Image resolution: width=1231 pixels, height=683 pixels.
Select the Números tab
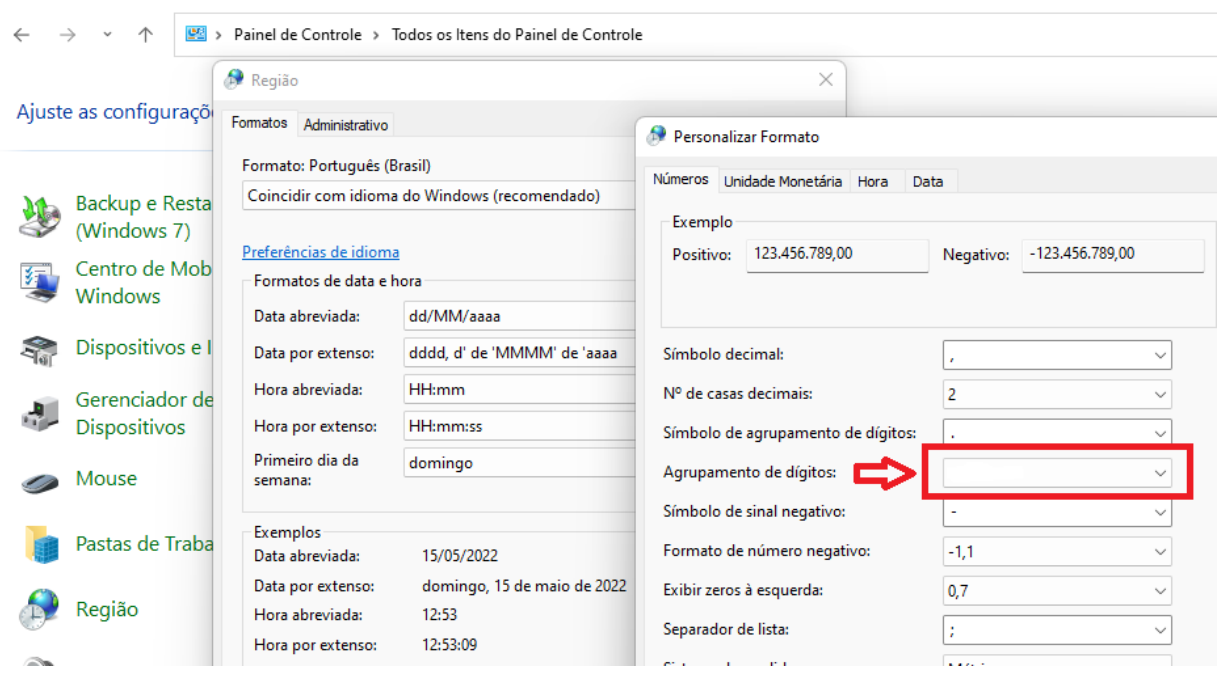click(681, 179)
